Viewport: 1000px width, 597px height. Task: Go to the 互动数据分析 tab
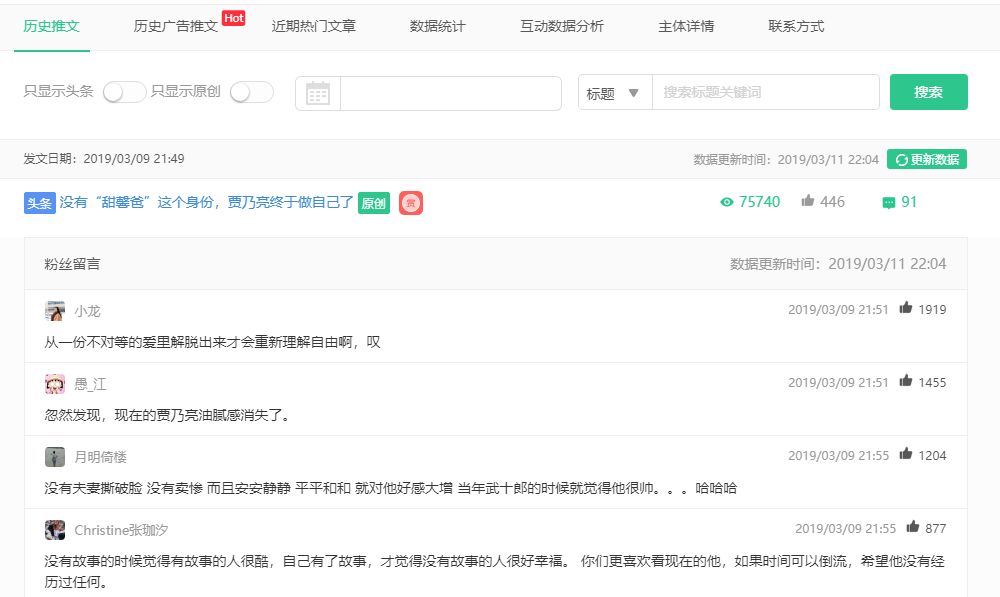(x=561, y=26)
